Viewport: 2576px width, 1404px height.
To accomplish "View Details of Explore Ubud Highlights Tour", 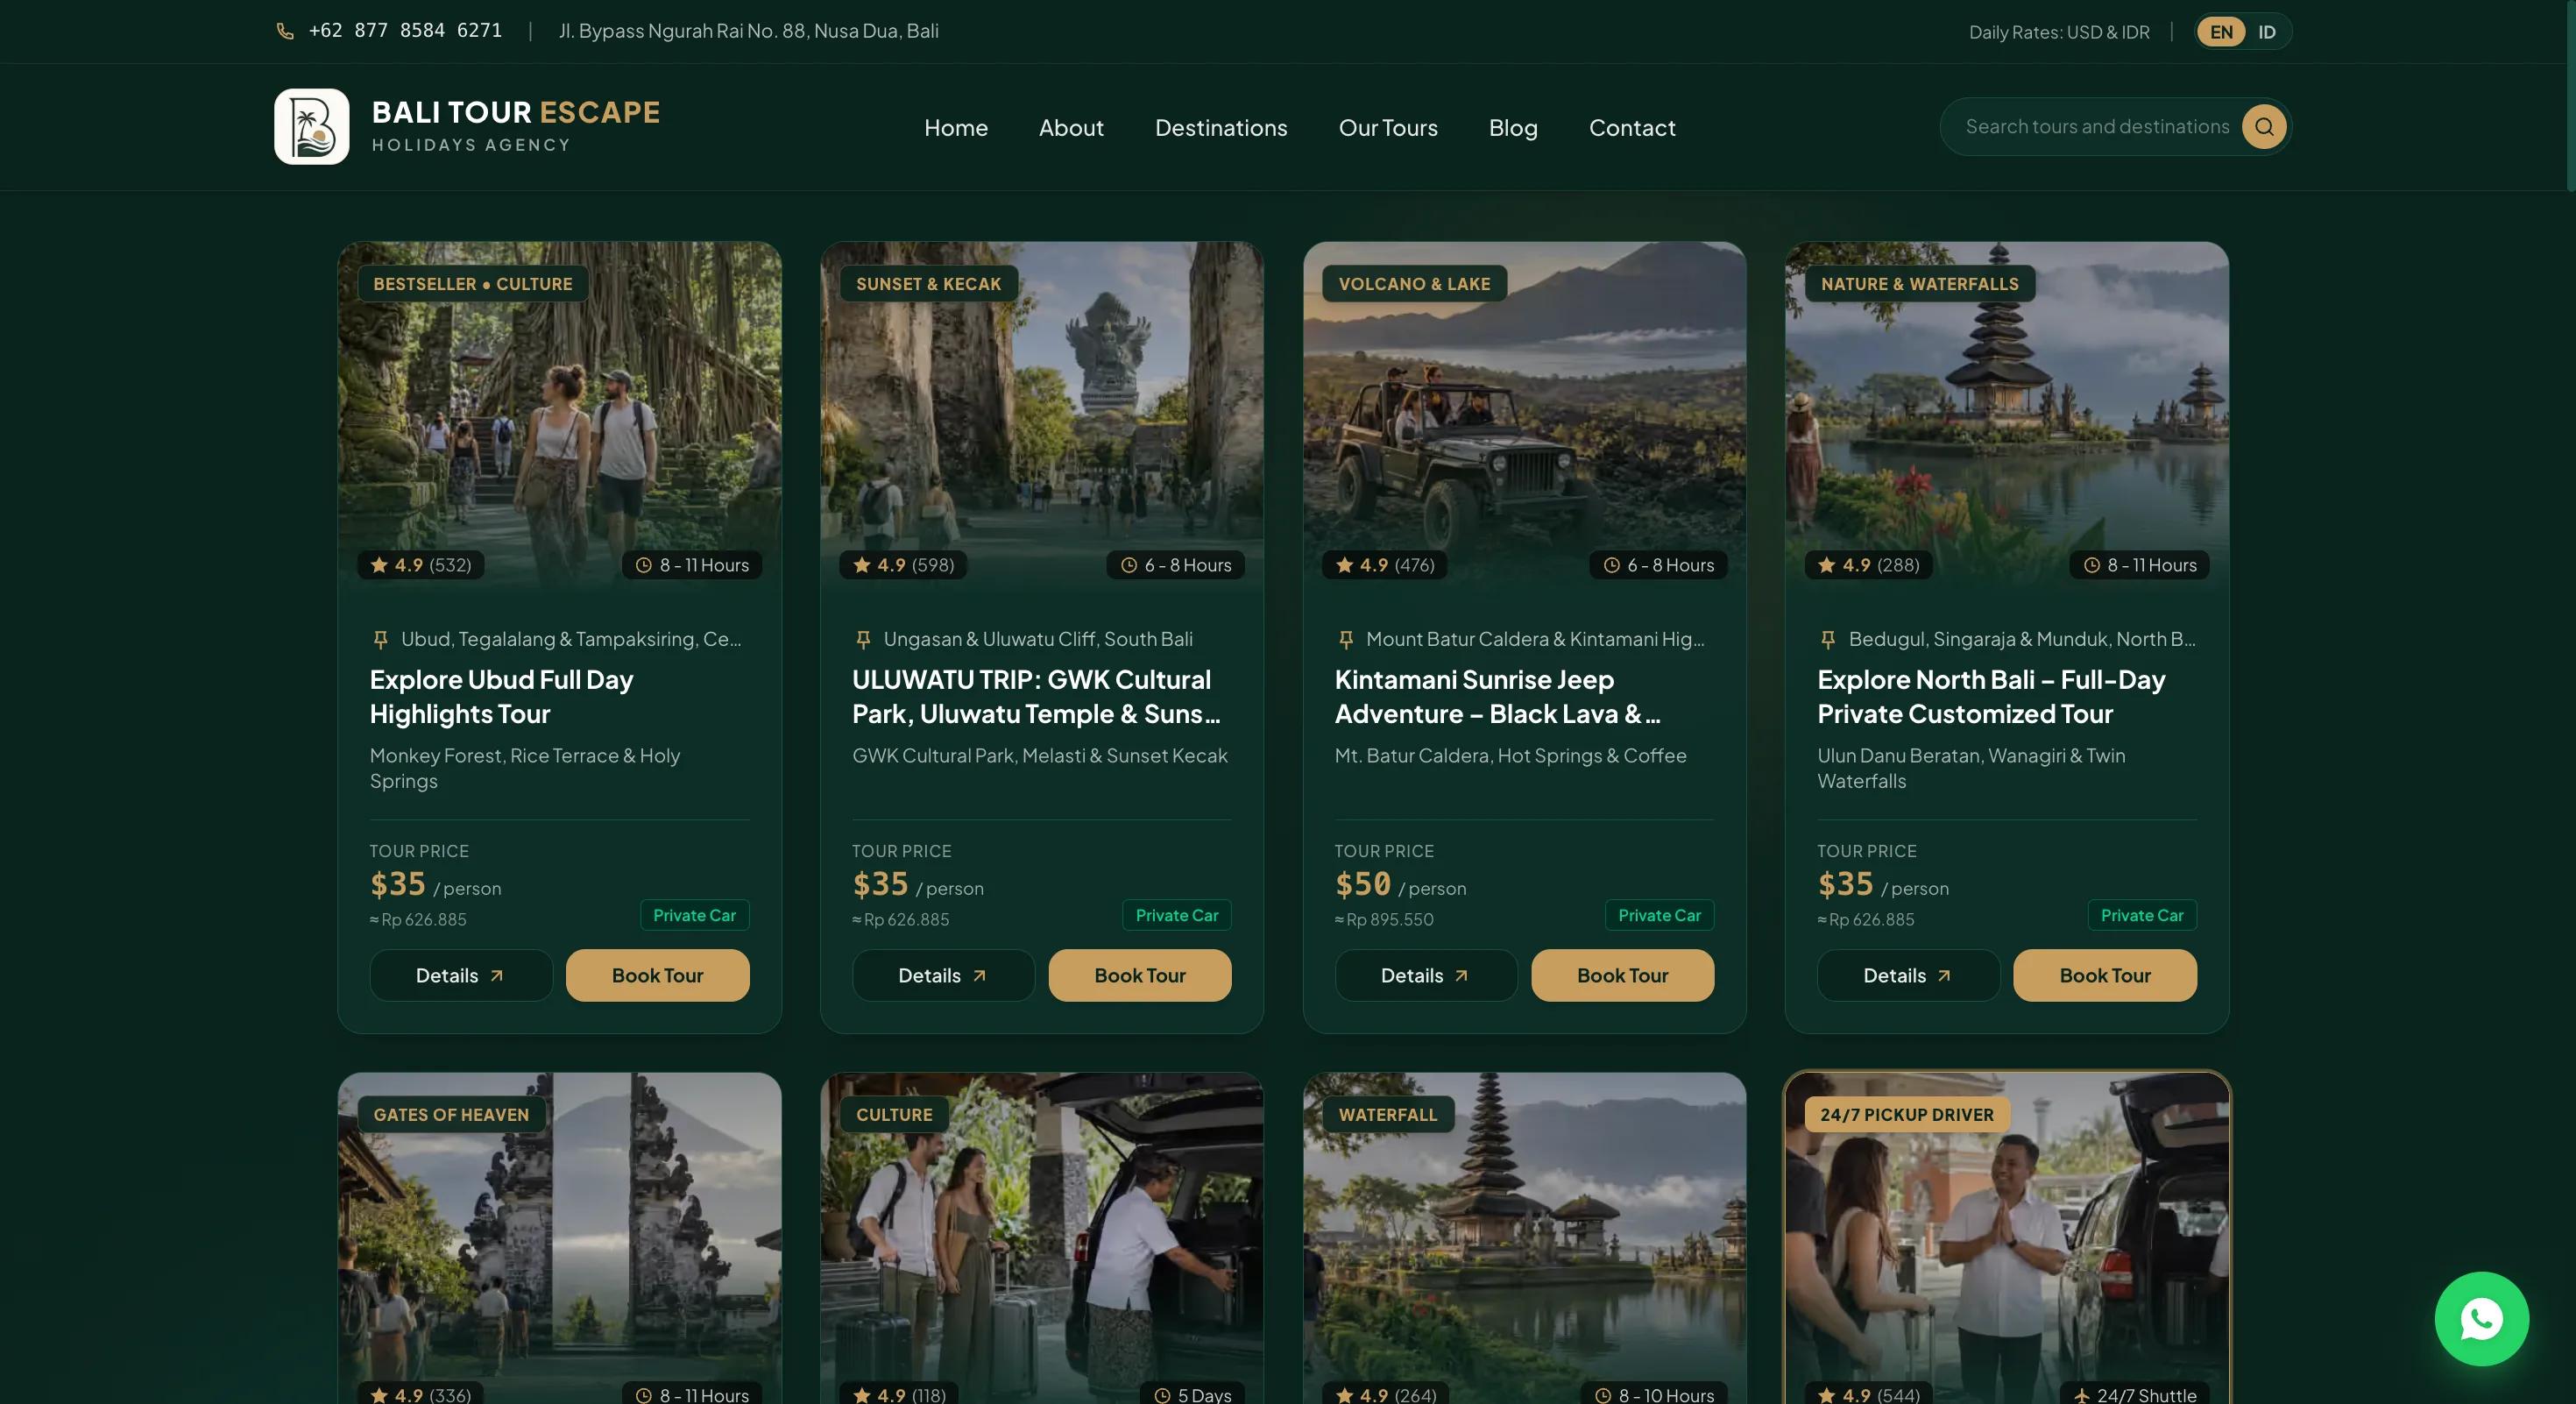I will tap(460, 975).
